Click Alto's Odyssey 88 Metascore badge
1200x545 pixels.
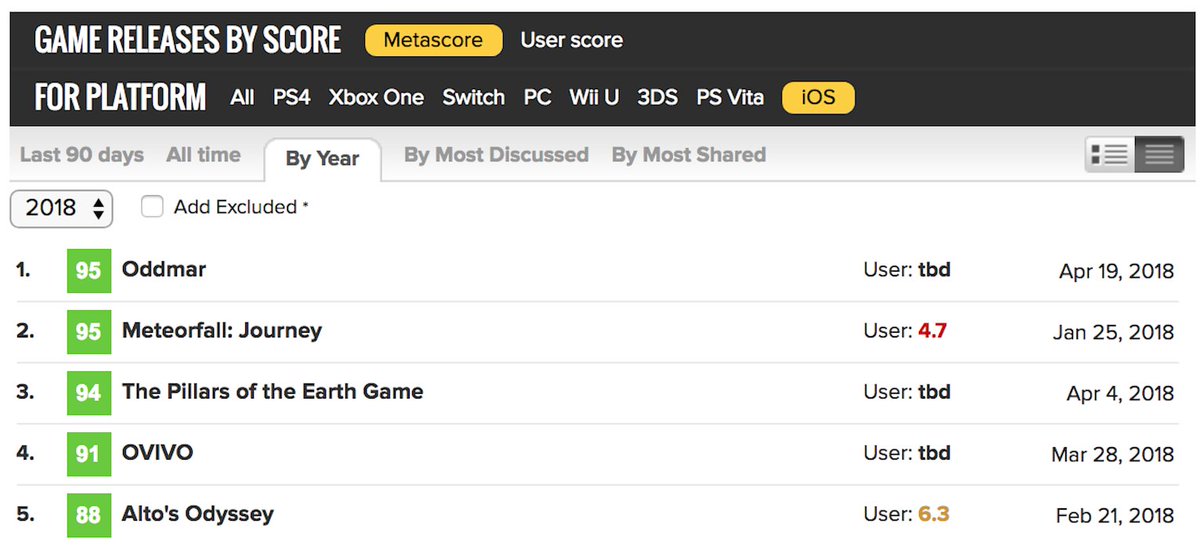click(x=88, y=514)
